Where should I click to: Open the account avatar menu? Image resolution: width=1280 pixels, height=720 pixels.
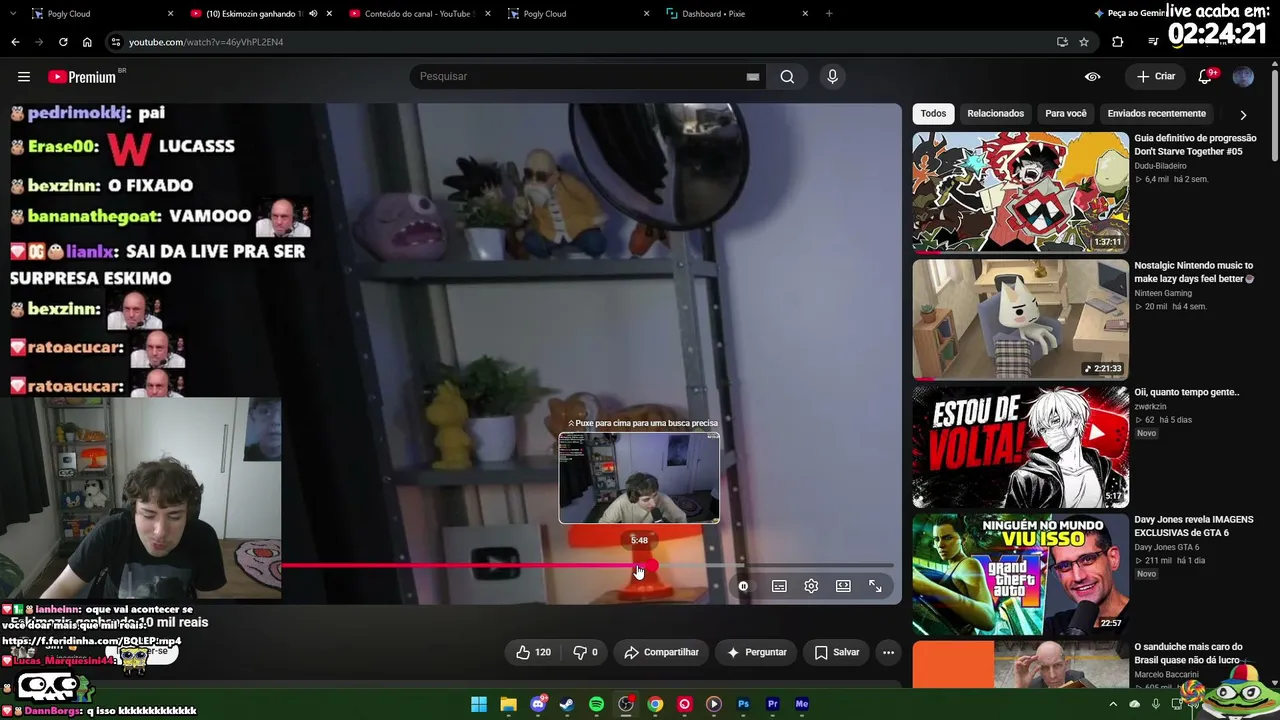[1243, 77]
